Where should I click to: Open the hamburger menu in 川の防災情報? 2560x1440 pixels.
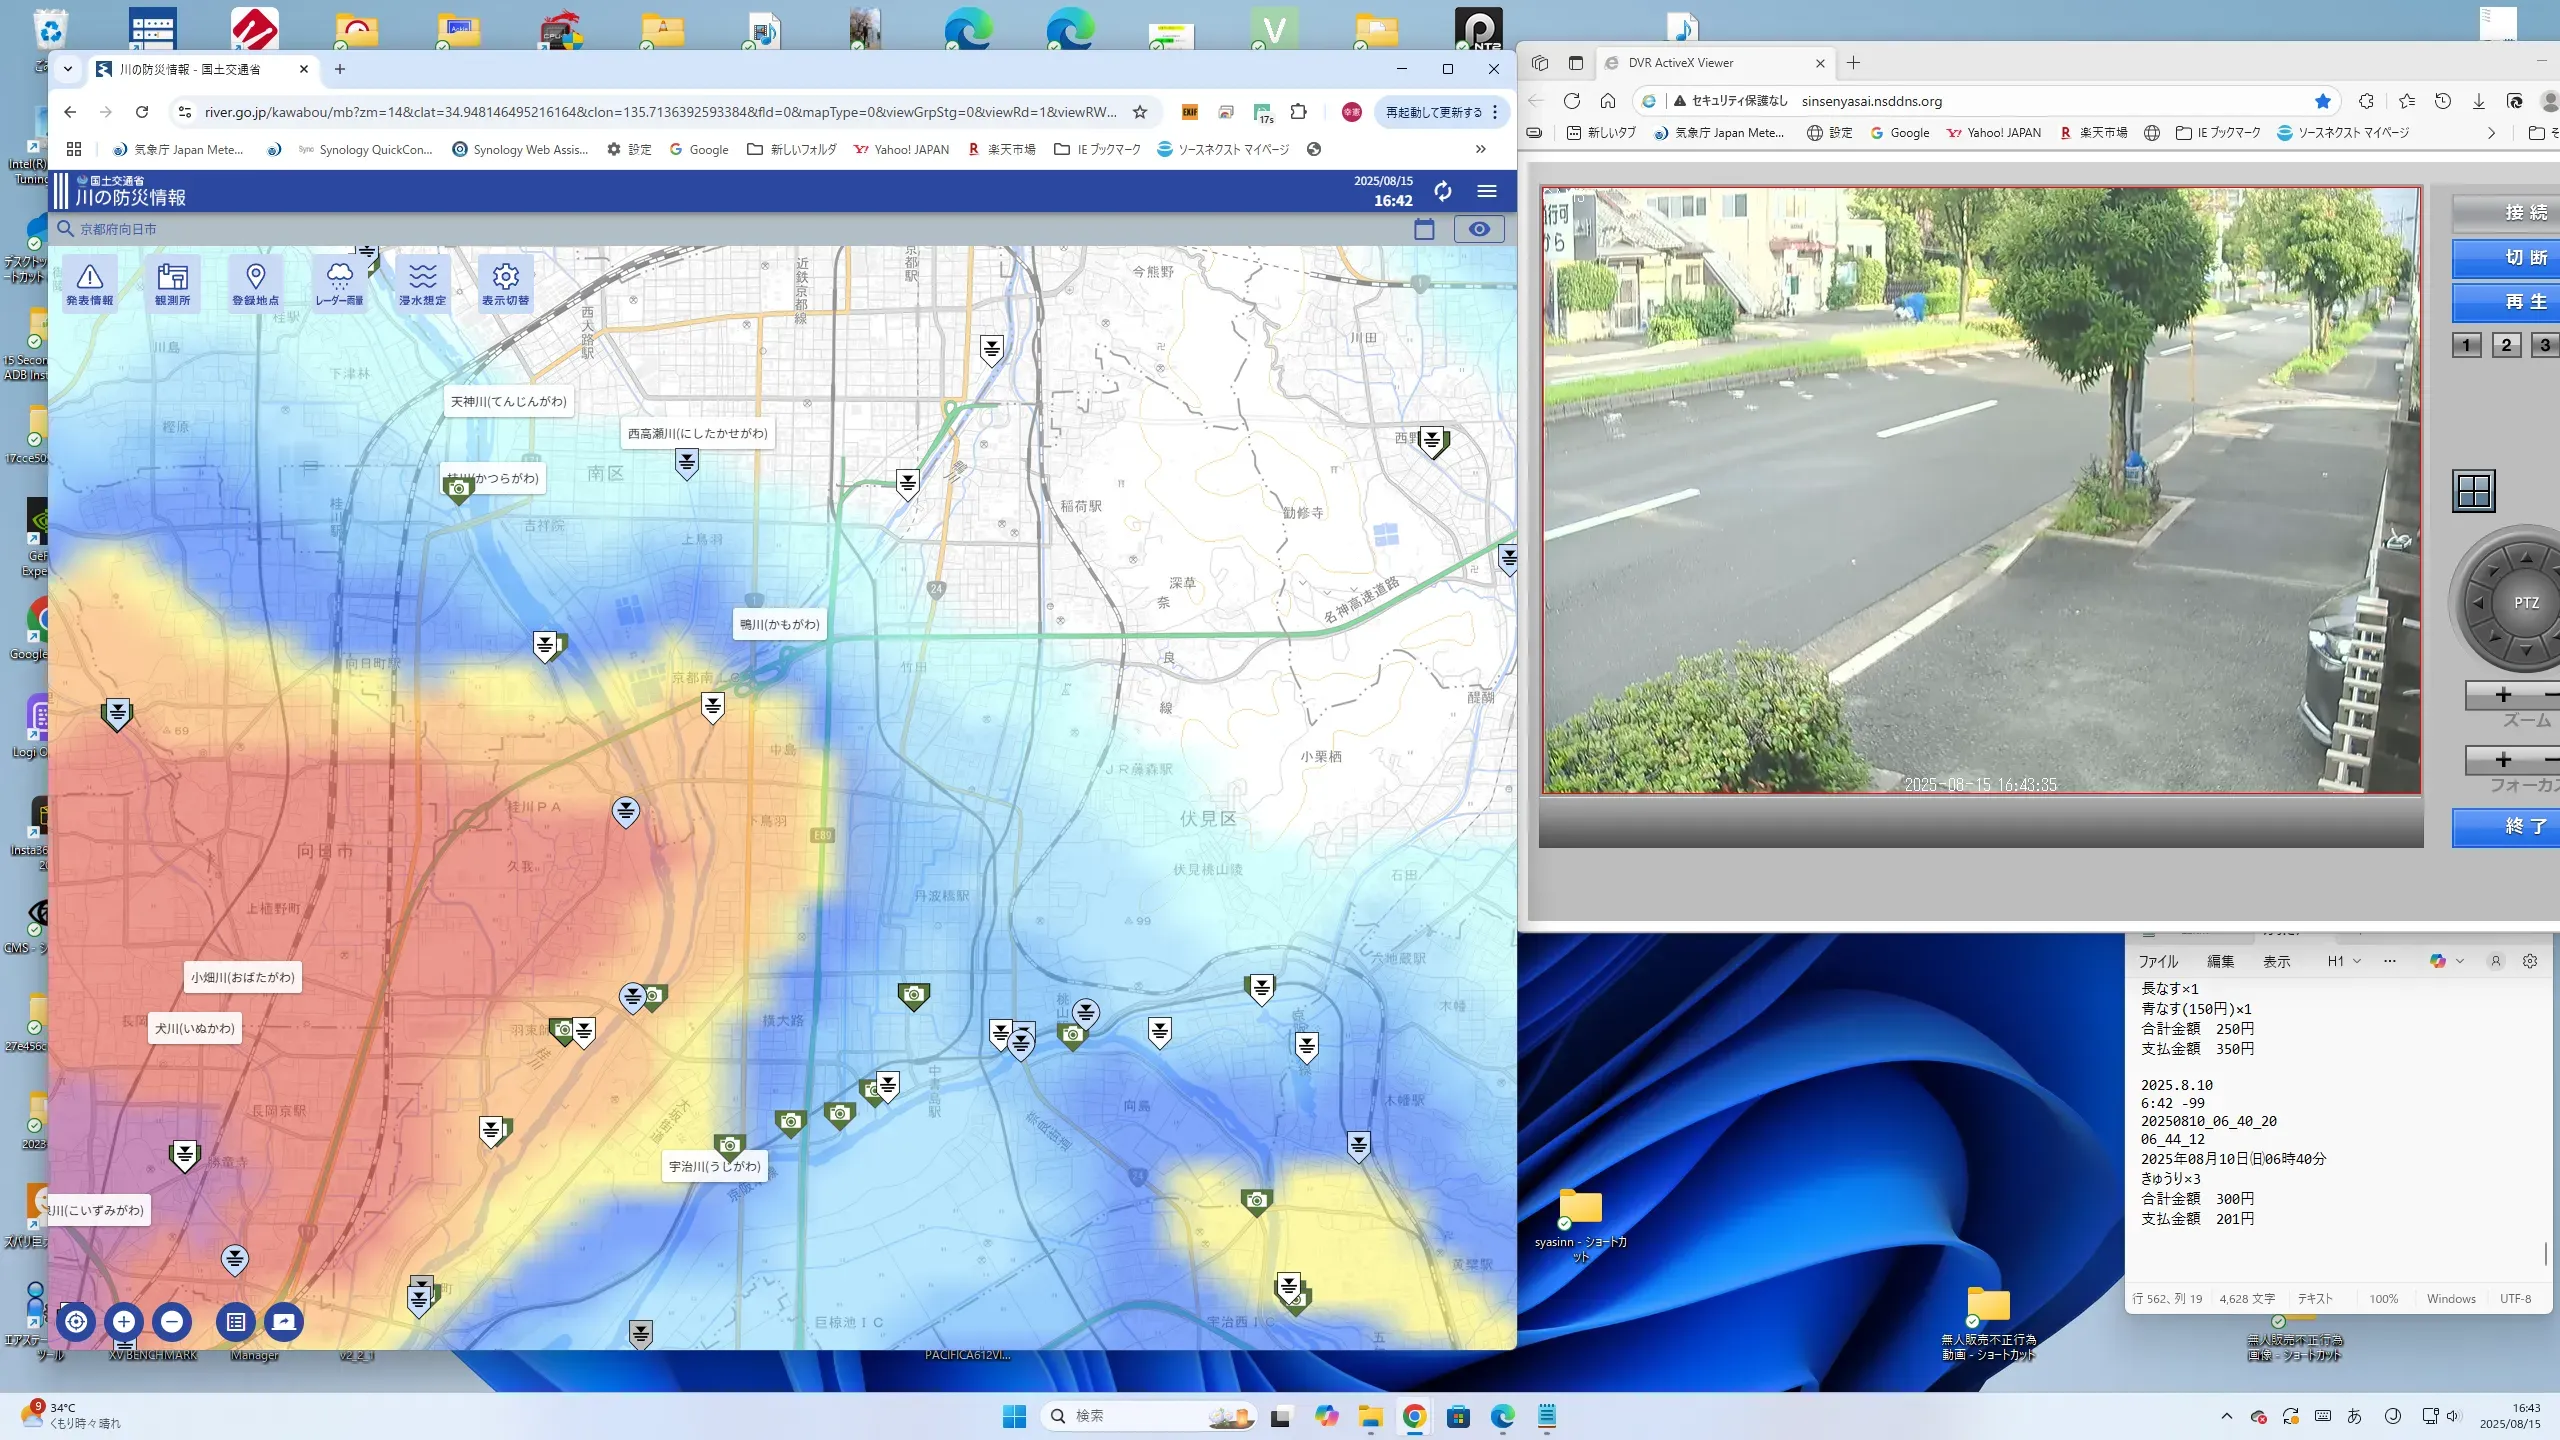[x=1487, y=191]
